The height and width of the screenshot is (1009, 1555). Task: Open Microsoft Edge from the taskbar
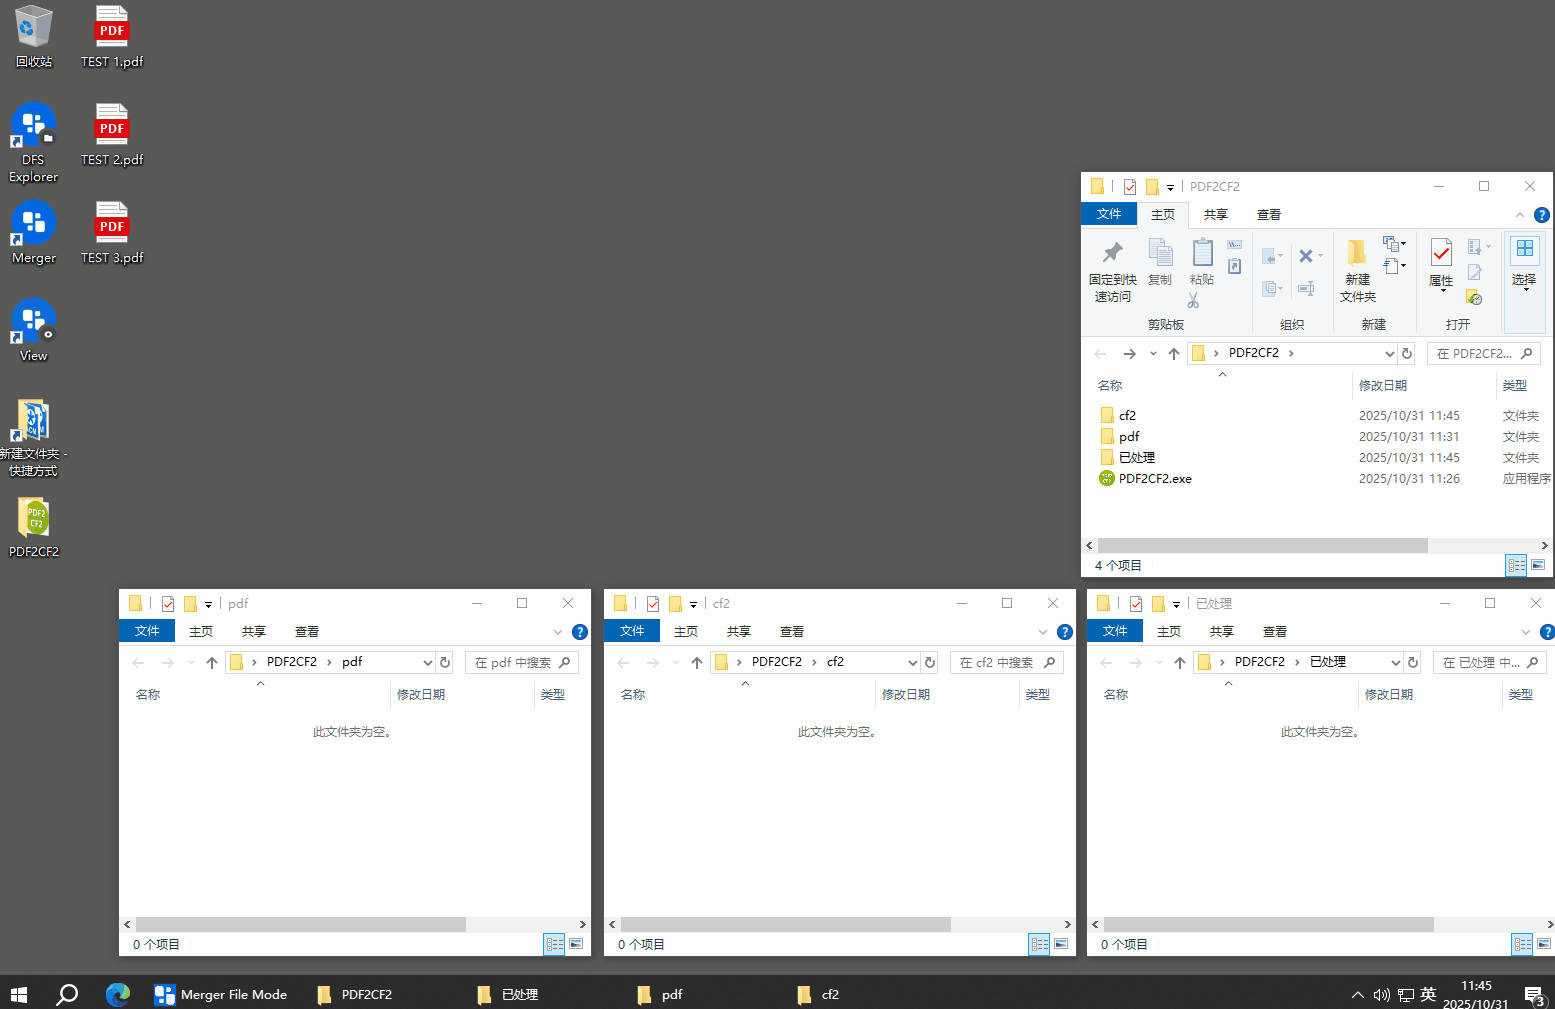pyautogui.click(x=118, y=994)
